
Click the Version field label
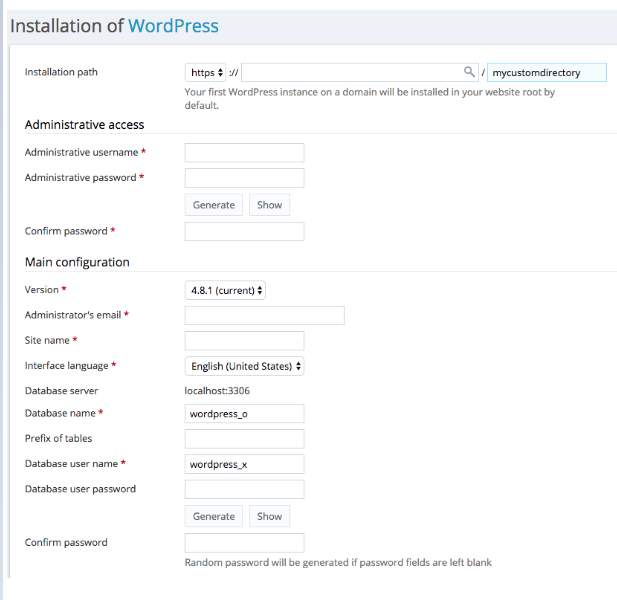42,290
